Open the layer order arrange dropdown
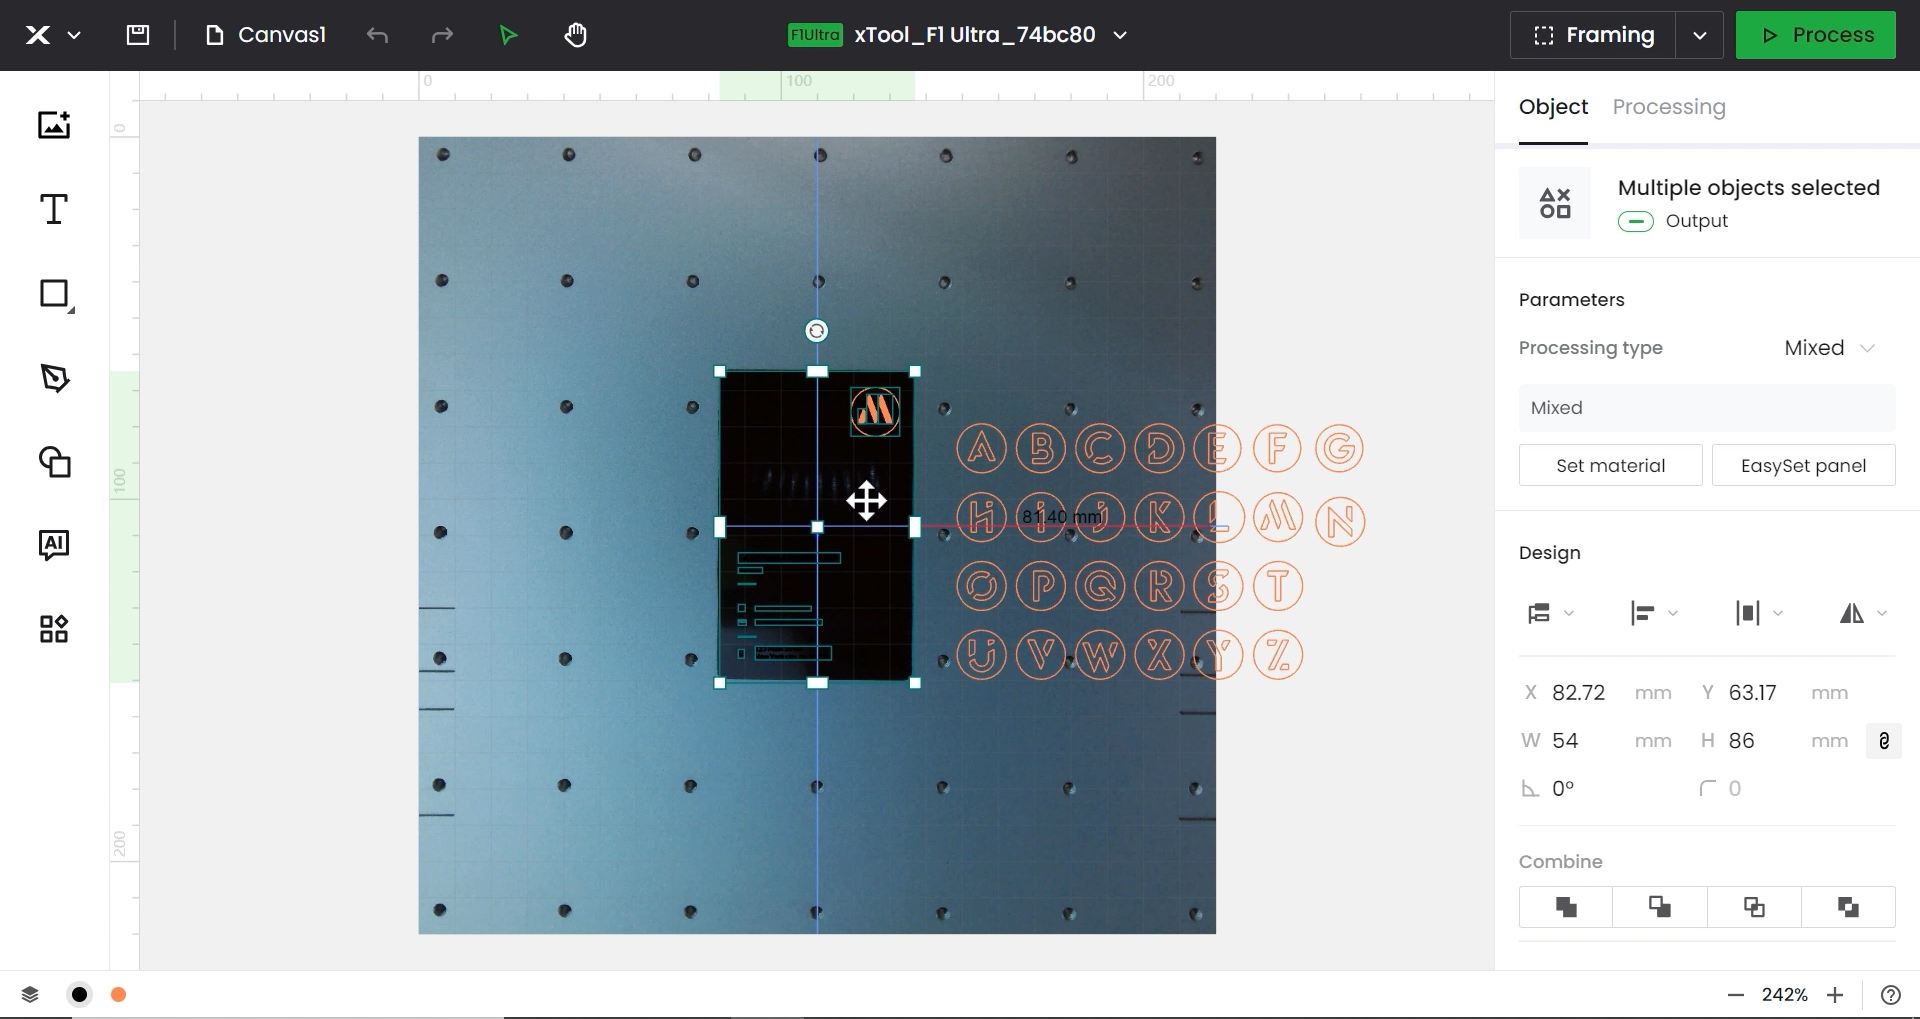This screenshot has width=1920, height=1019. pyautogui.click(x=1550, y=613)
